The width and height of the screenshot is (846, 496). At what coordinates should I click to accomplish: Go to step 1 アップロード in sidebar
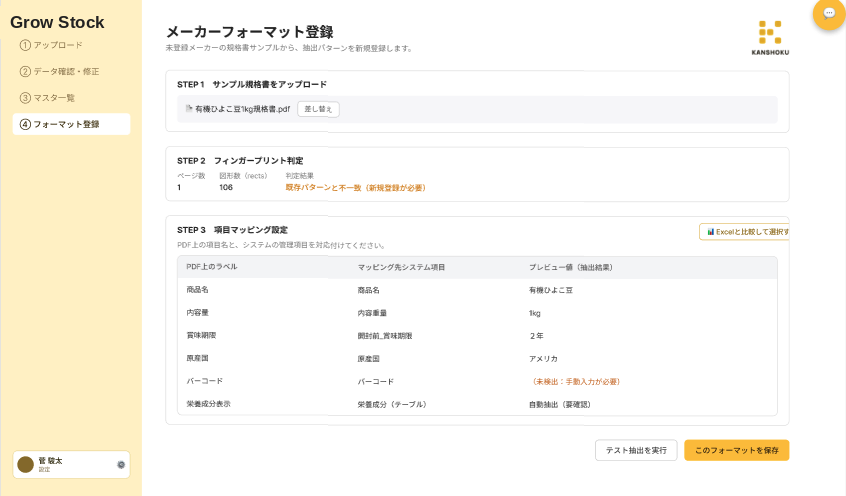pyautogui.click(x=51, y=45)
